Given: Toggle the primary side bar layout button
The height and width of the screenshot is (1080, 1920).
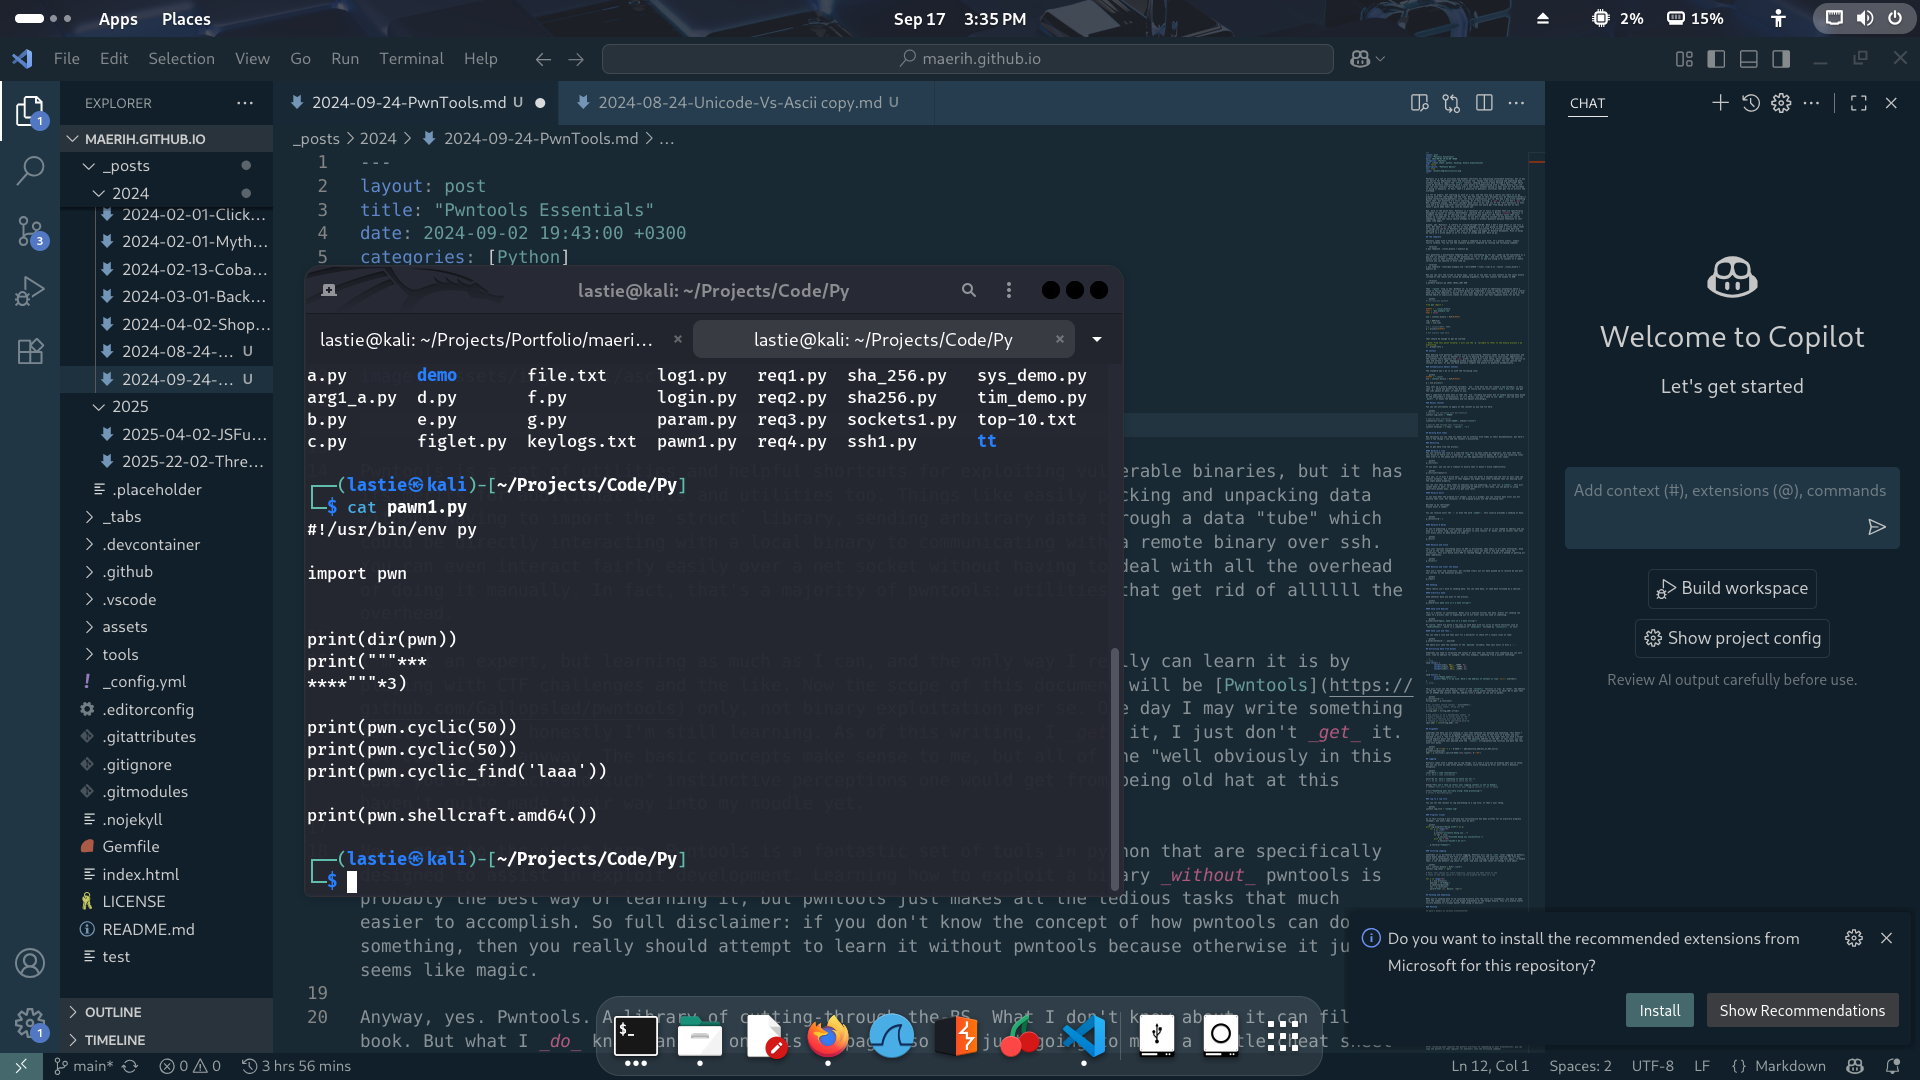Looking at the screenshot, I should (1716, 59).
